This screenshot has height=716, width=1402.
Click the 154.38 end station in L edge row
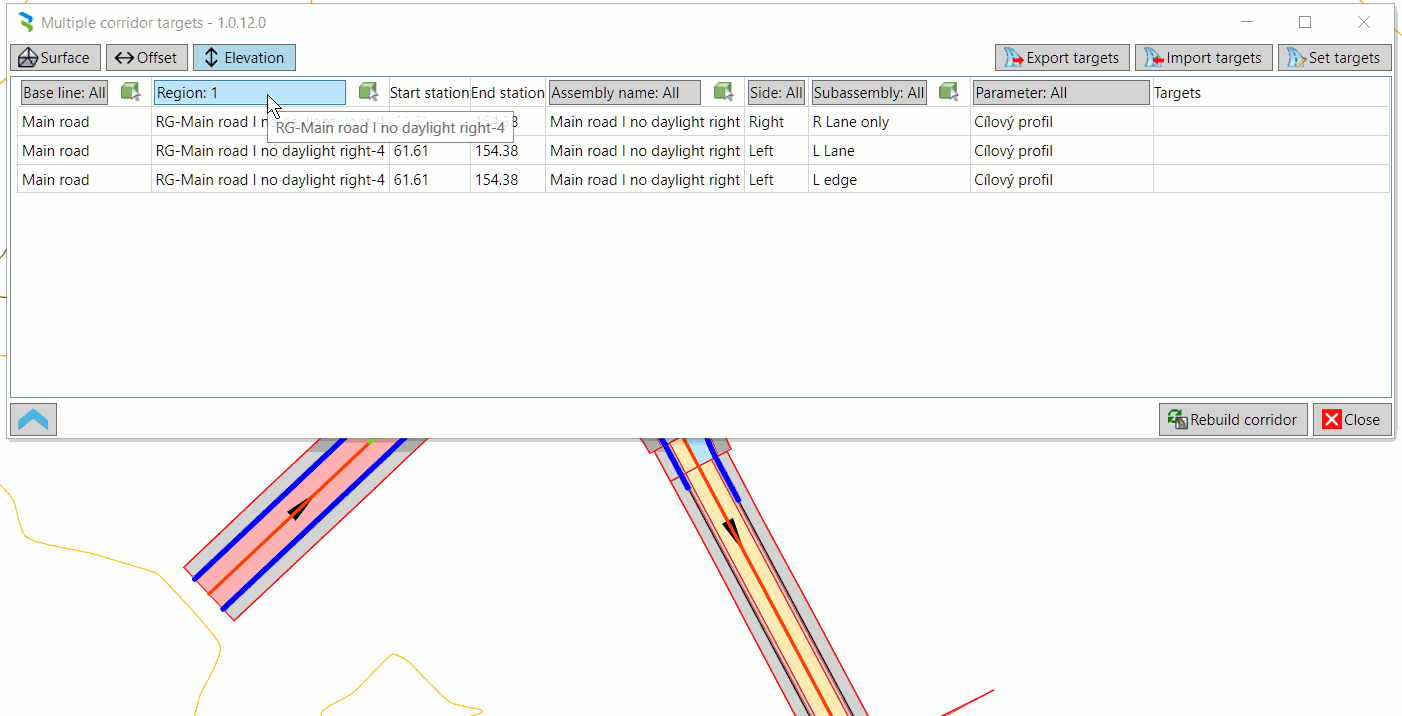tap(508, 180)
